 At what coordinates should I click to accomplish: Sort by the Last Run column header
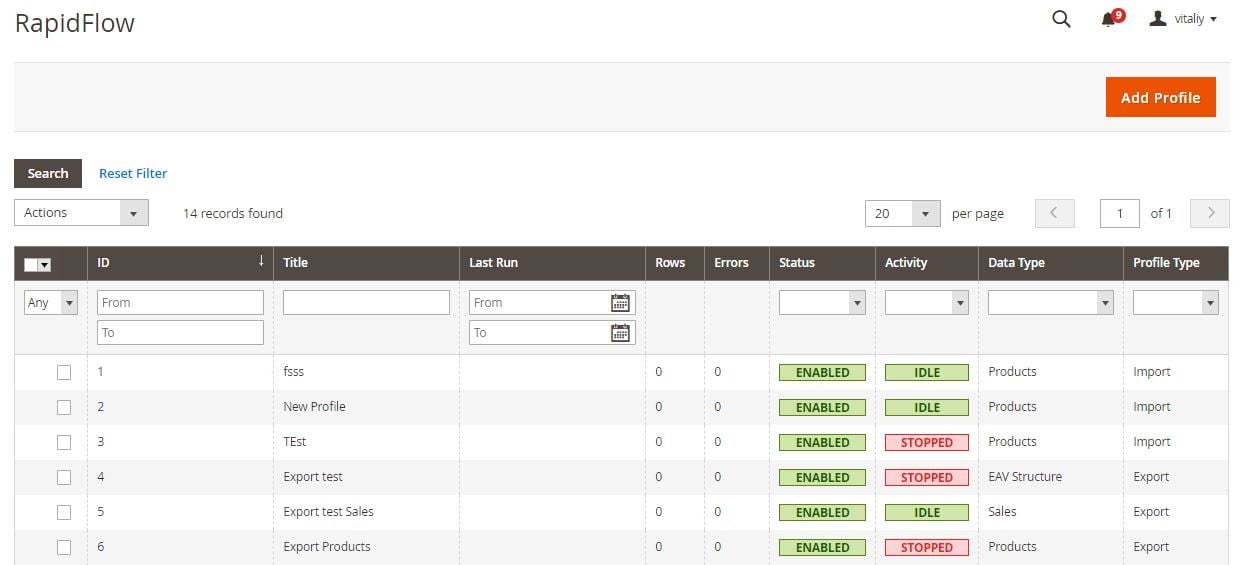pyautogui.click(x=552, y=263)
